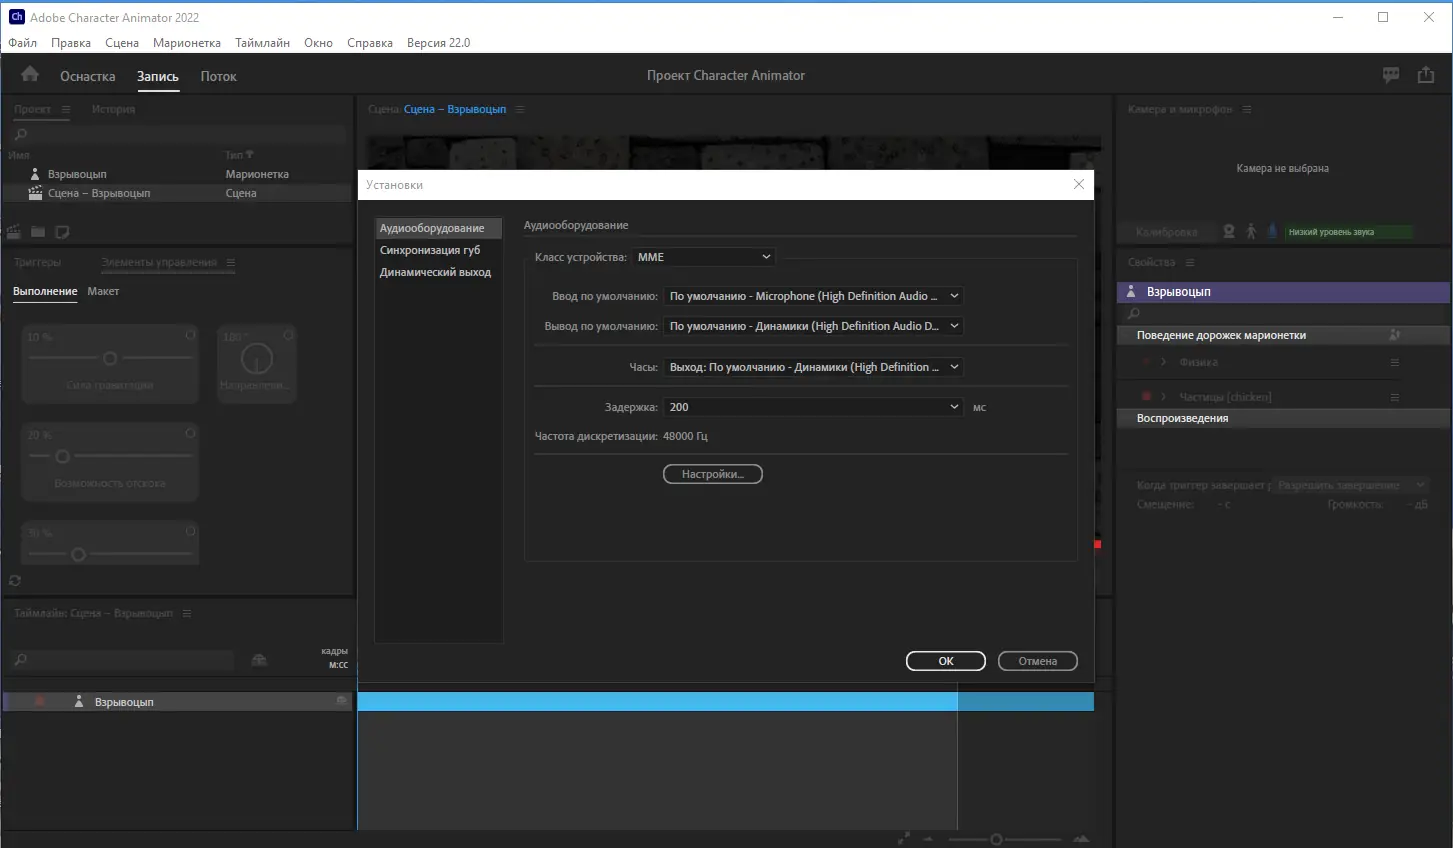This screenshot has height=848, width=1453.
Task: Toggle arm dot beside Частицы [chicken] behavior
Action: pos(1146,396)
